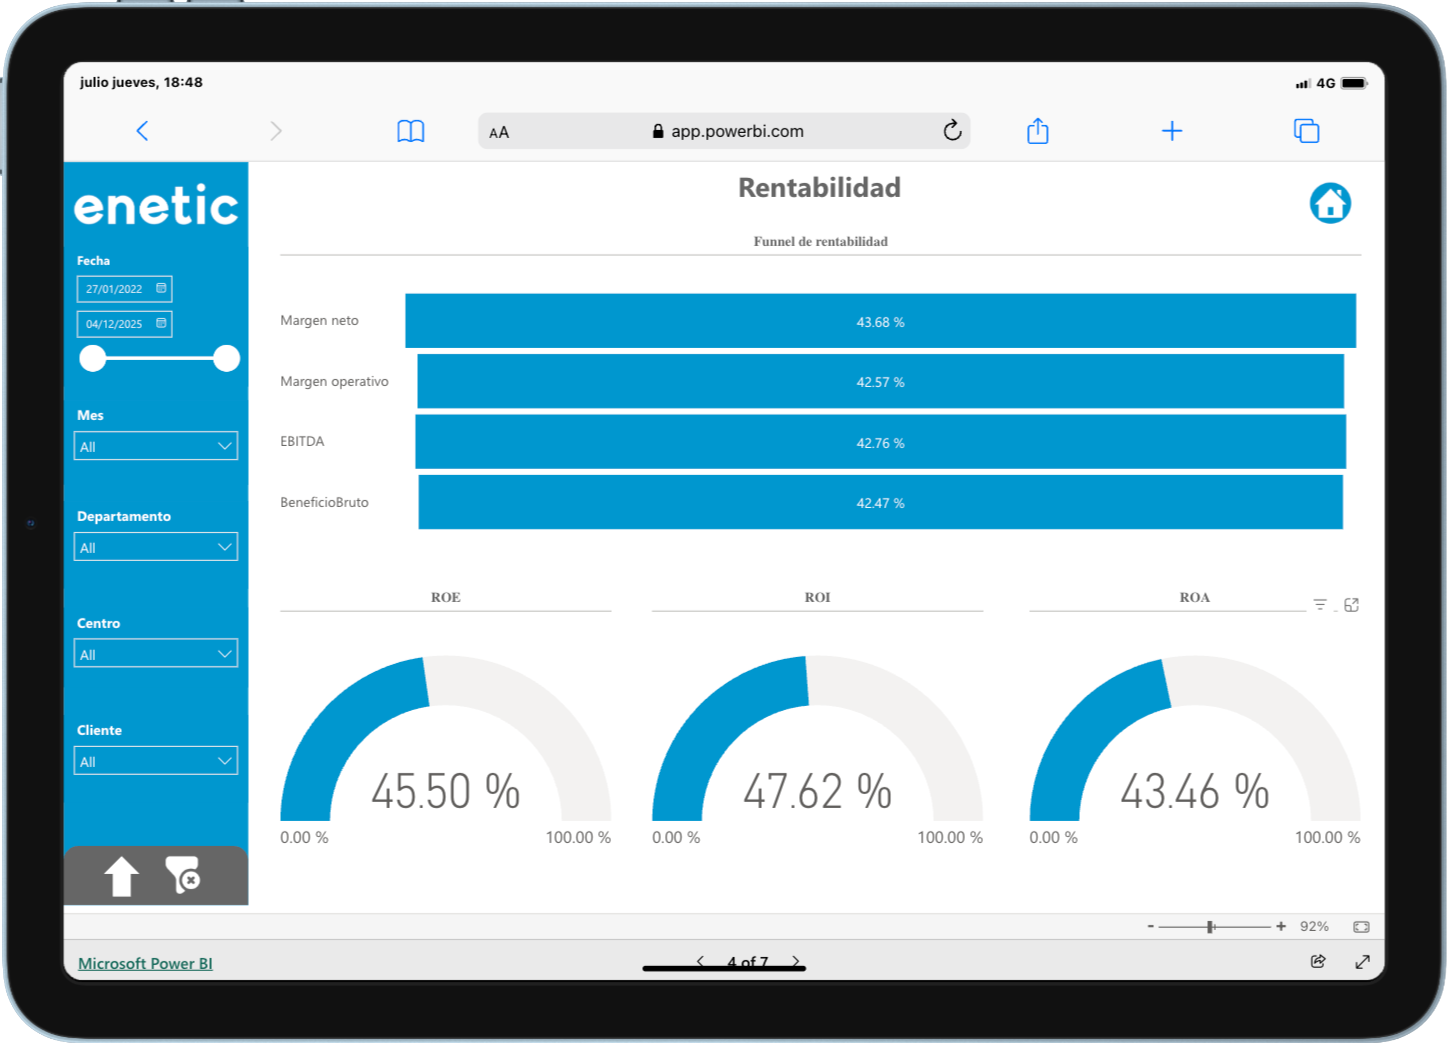Open the Microsoft Power BI link

pyautogui.click(x=145, y=963)
